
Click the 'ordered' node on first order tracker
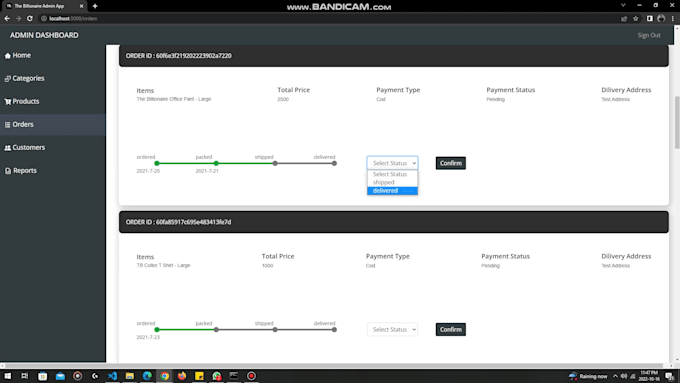(x=157, y=164)
